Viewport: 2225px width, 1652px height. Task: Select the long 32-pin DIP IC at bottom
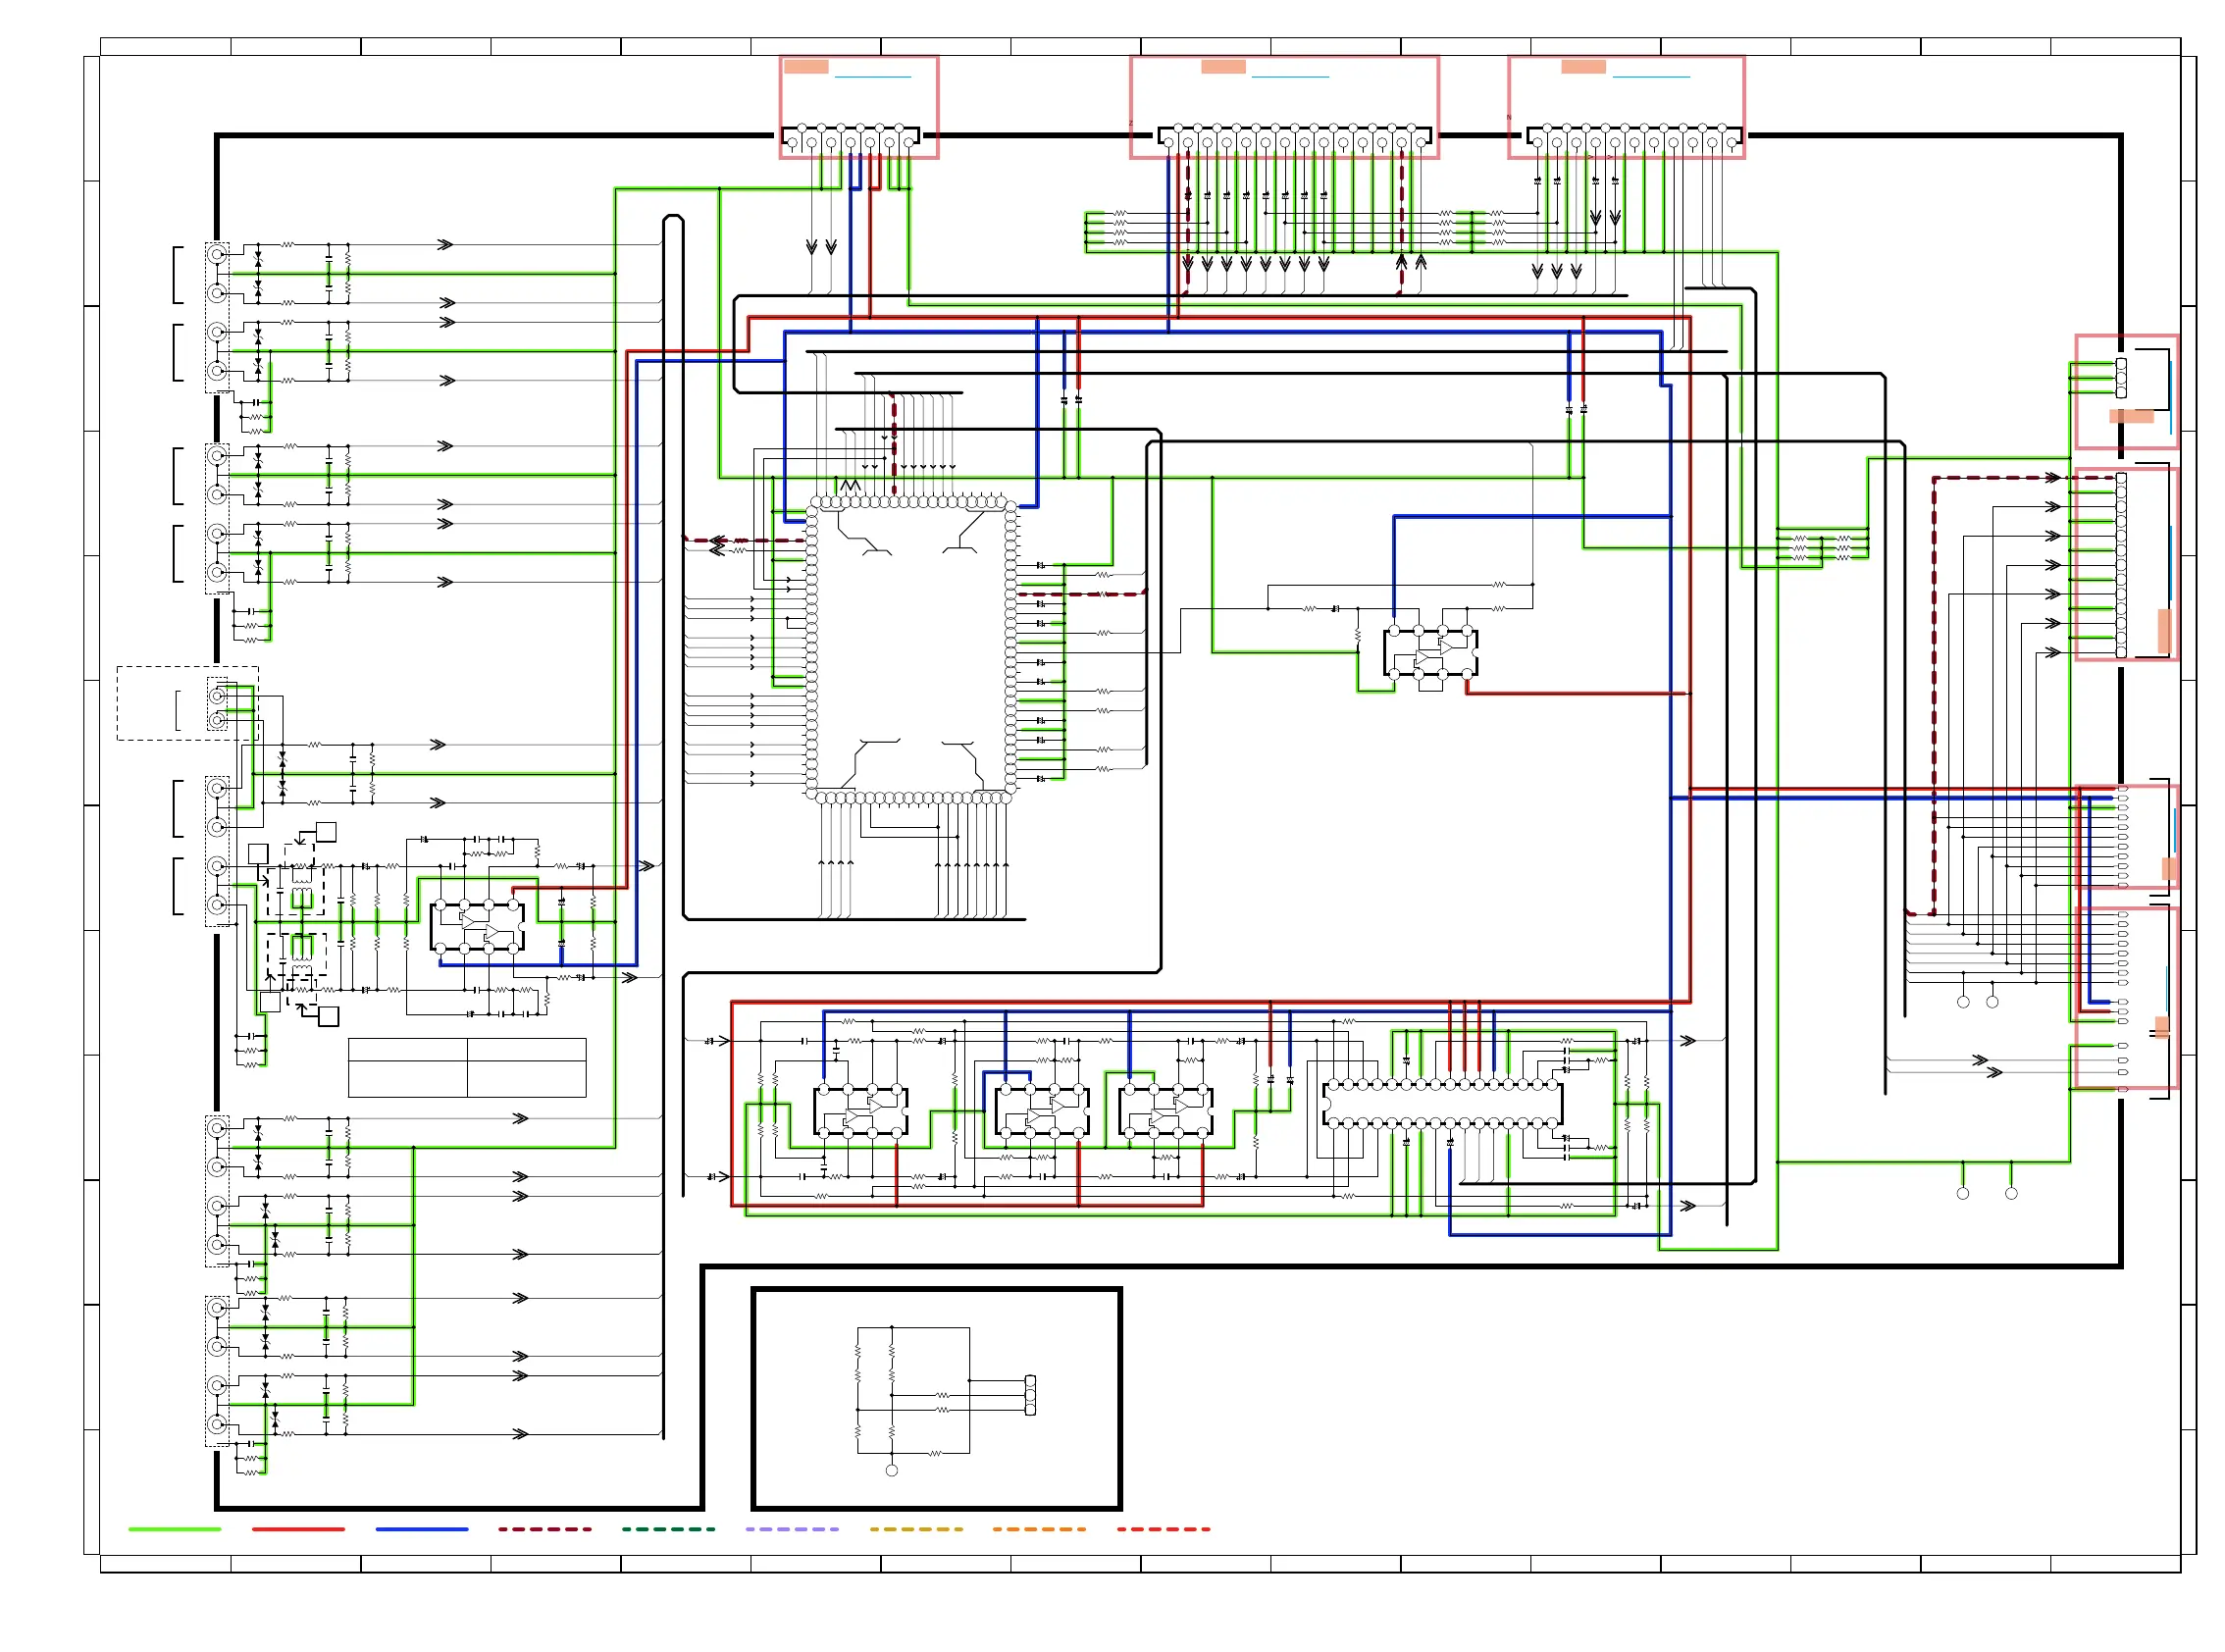[x=1442, y=1104]
